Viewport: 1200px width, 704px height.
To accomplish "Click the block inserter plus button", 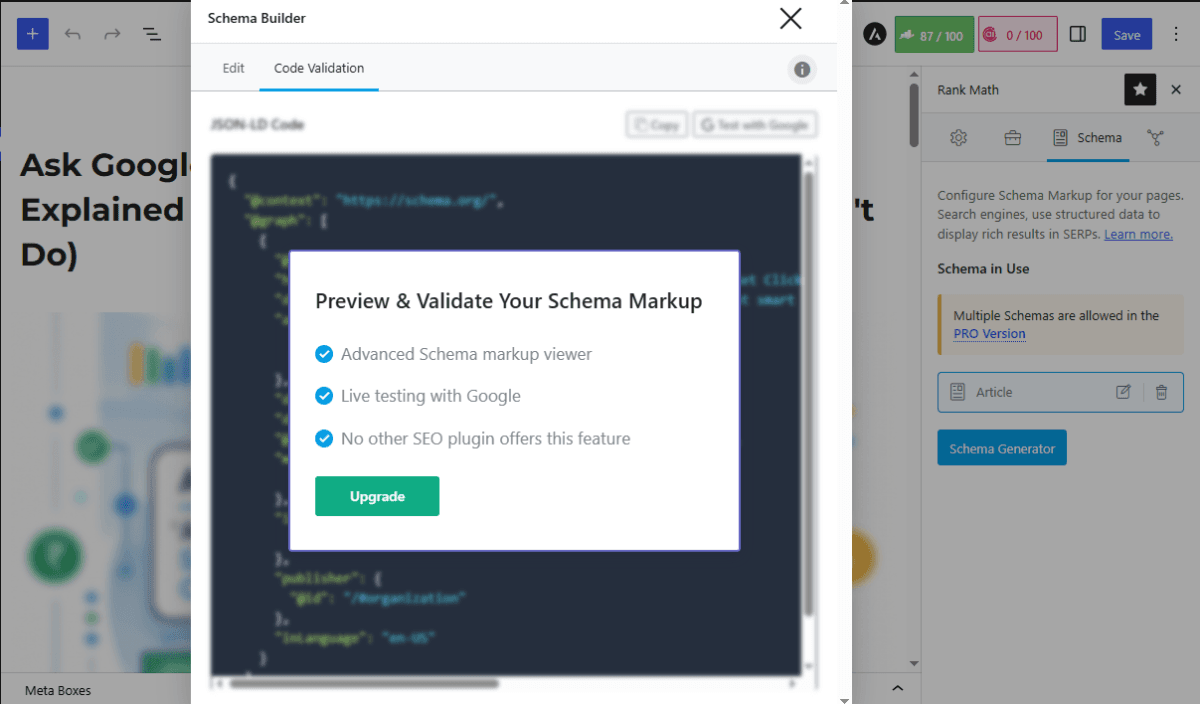I will [x=32, y=34].
